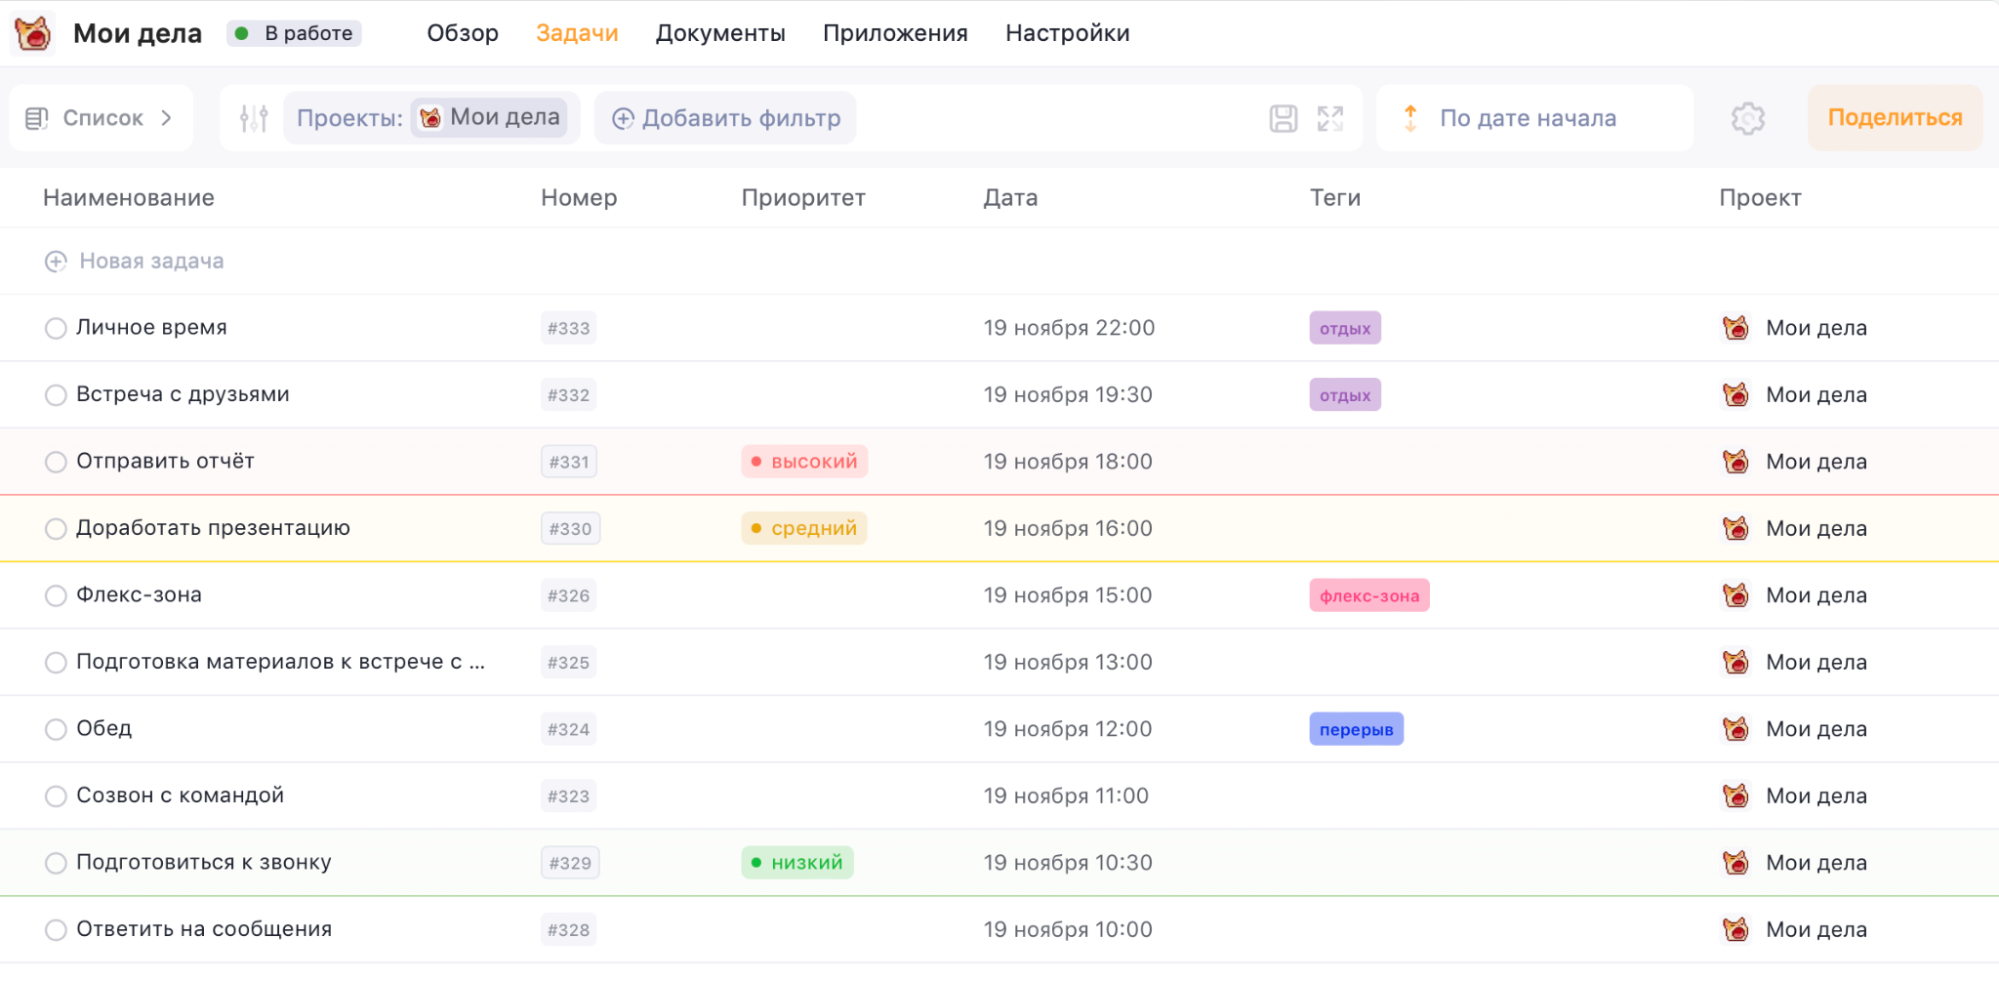This screenshot has width=1999, height=981.
Task: Switch to the Обзор tab
Action: point(462,33)
